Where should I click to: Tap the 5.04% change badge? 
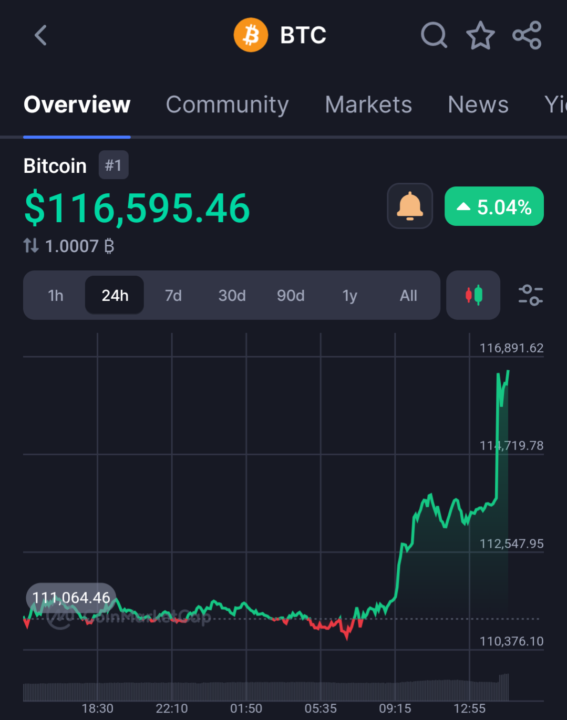point(494,206)
